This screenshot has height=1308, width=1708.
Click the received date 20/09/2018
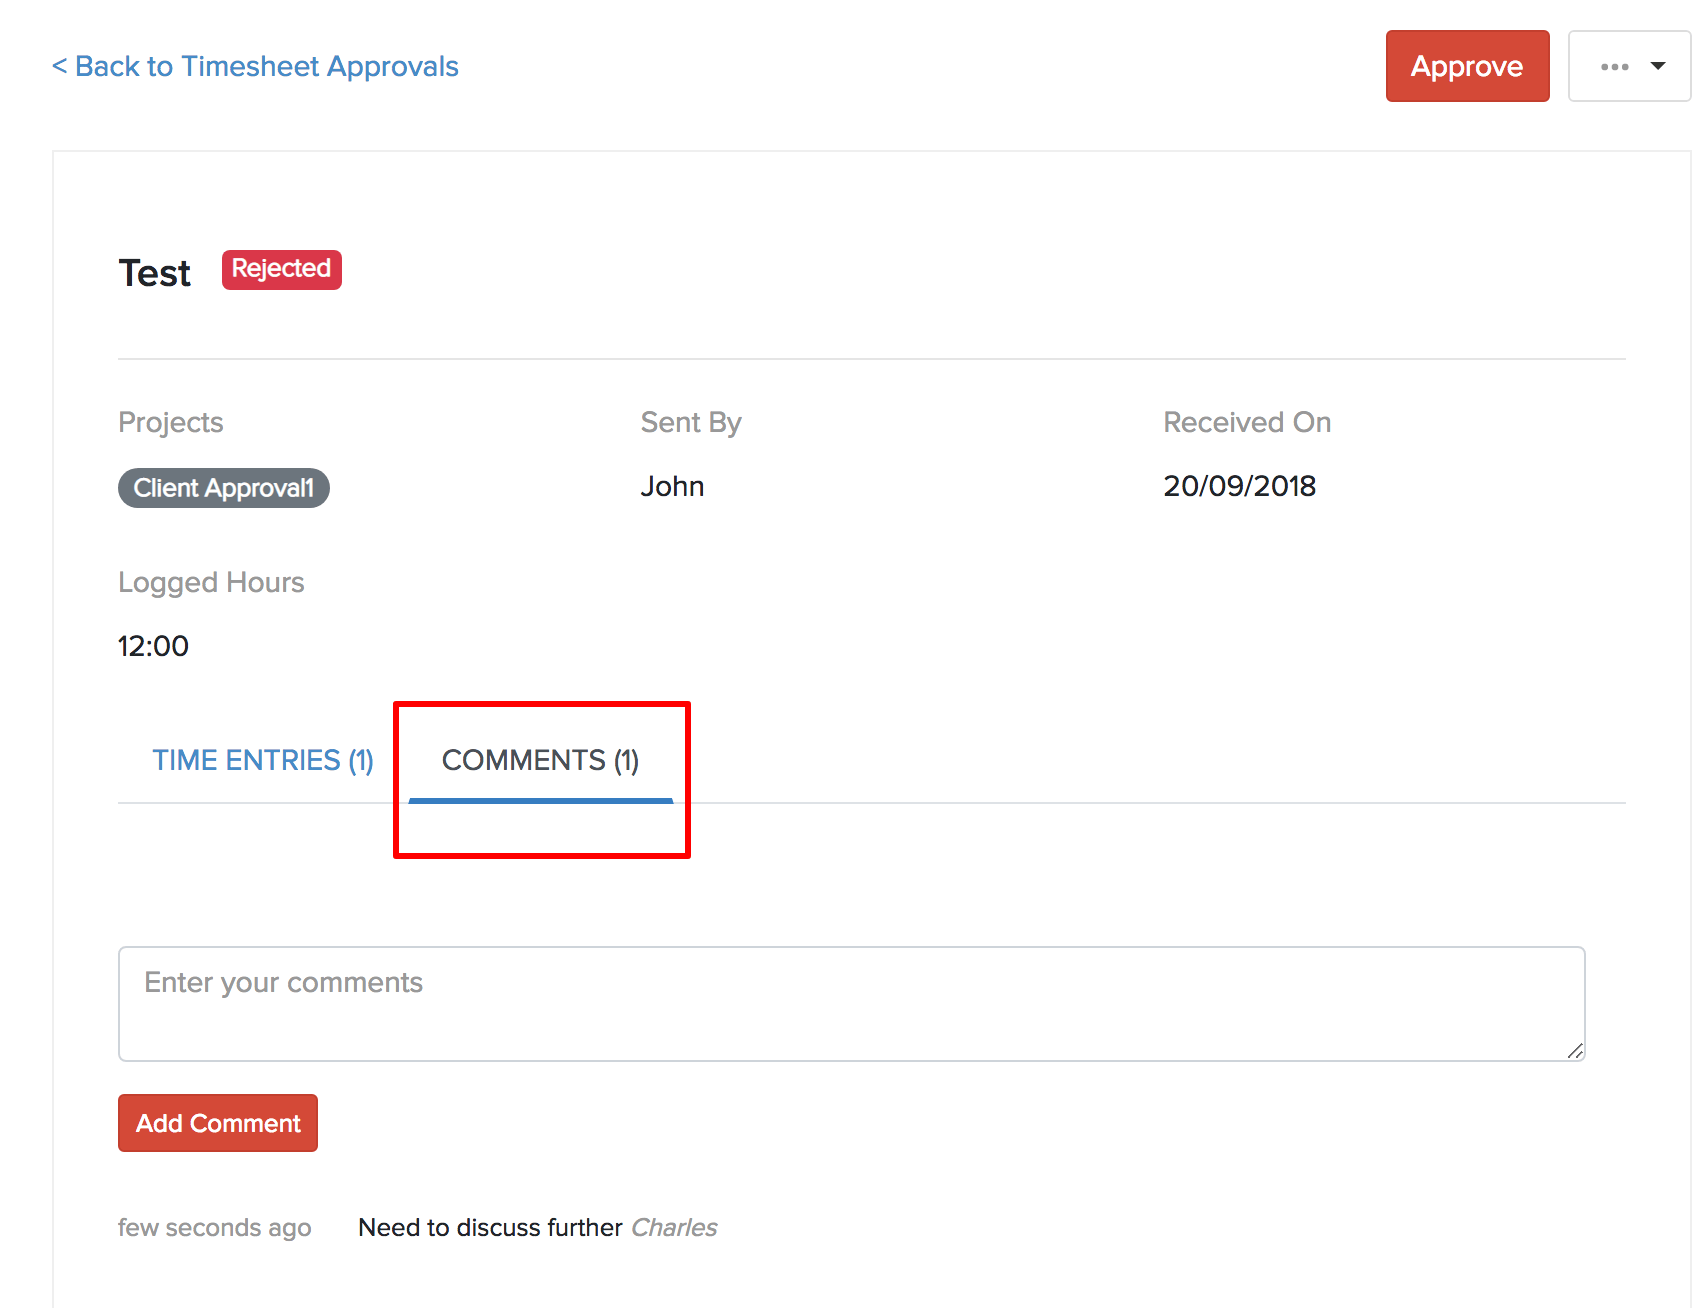[x=1239, y=486]
